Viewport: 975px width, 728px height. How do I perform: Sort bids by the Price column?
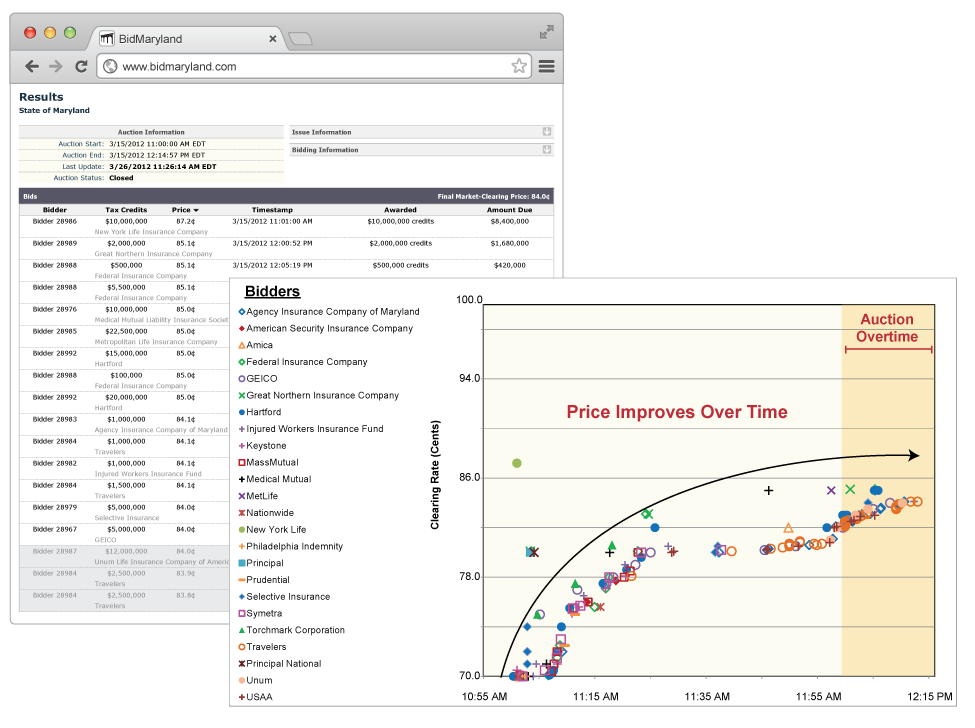point(185,210)
